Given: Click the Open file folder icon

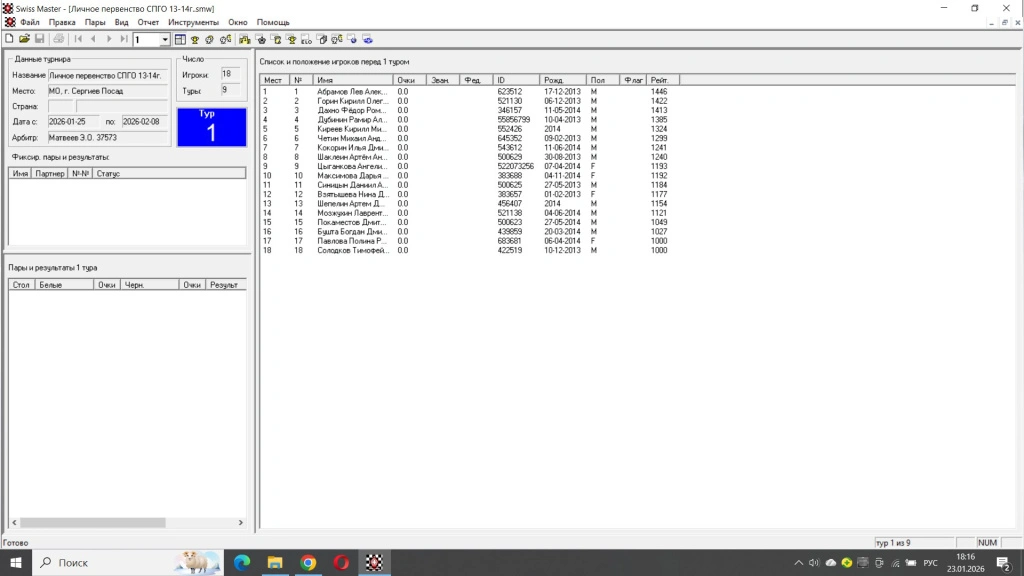Looking at the screenshot, I should tap(24, 39).
